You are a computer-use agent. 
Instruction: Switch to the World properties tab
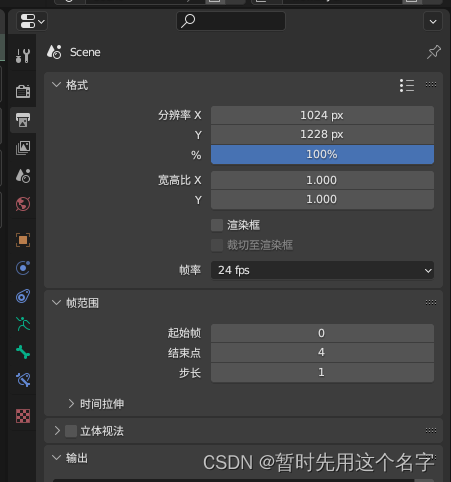click(x=23, y=204)
